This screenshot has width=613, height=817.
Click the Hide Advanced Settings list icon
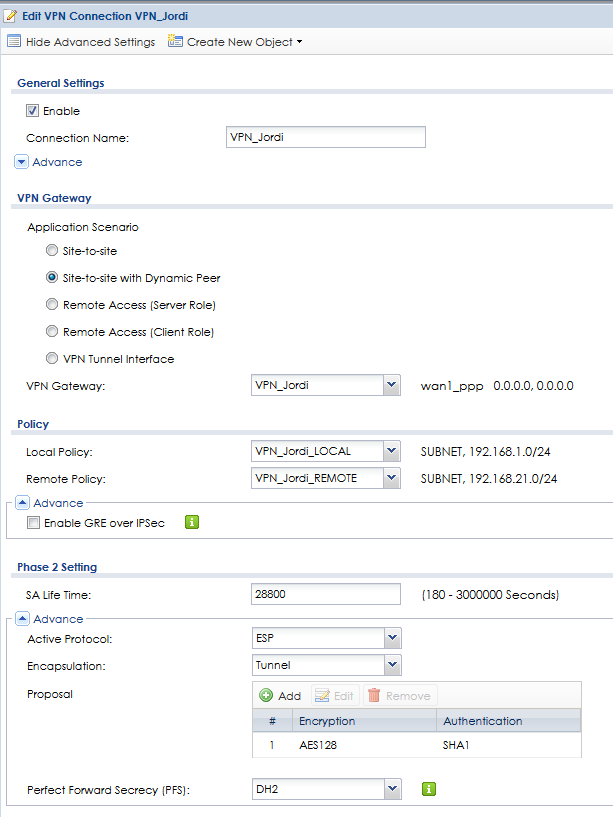coord(14,41)
